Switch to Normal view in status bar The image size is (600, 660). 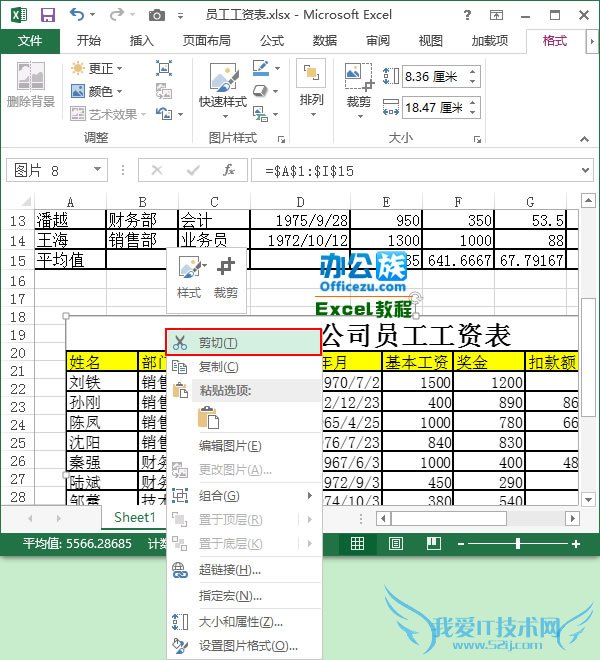pos(357,544)
